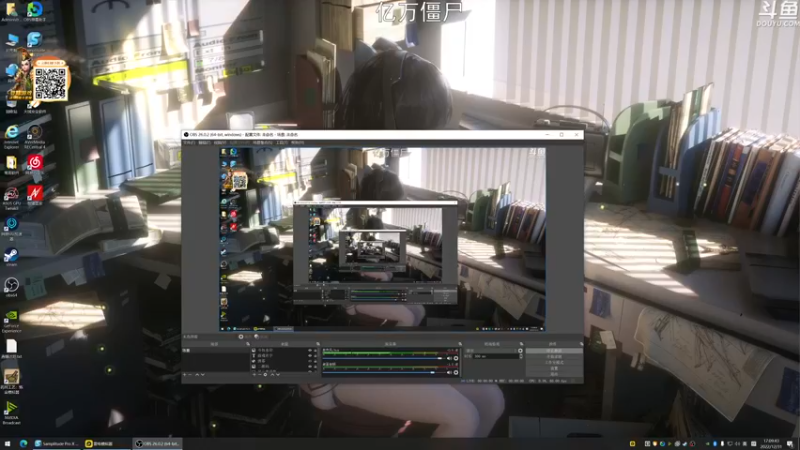Mute first audio track speaker icon
800x450 pixels.
pyautogui.click(x=449, y=358)
